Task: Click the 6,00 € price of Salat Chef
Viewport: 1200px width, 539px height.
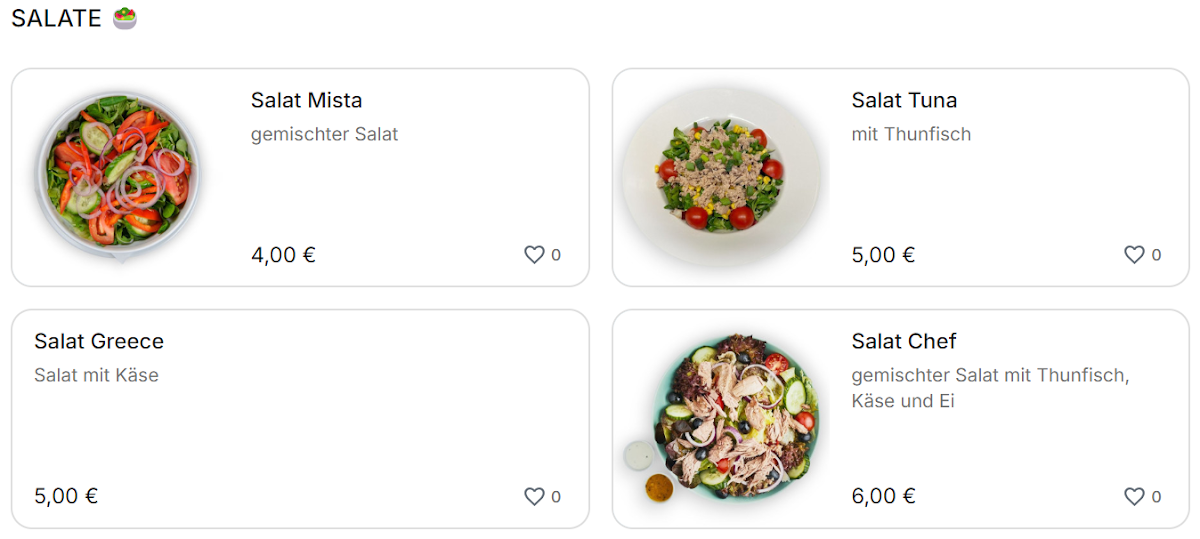Action: point(883,496)
